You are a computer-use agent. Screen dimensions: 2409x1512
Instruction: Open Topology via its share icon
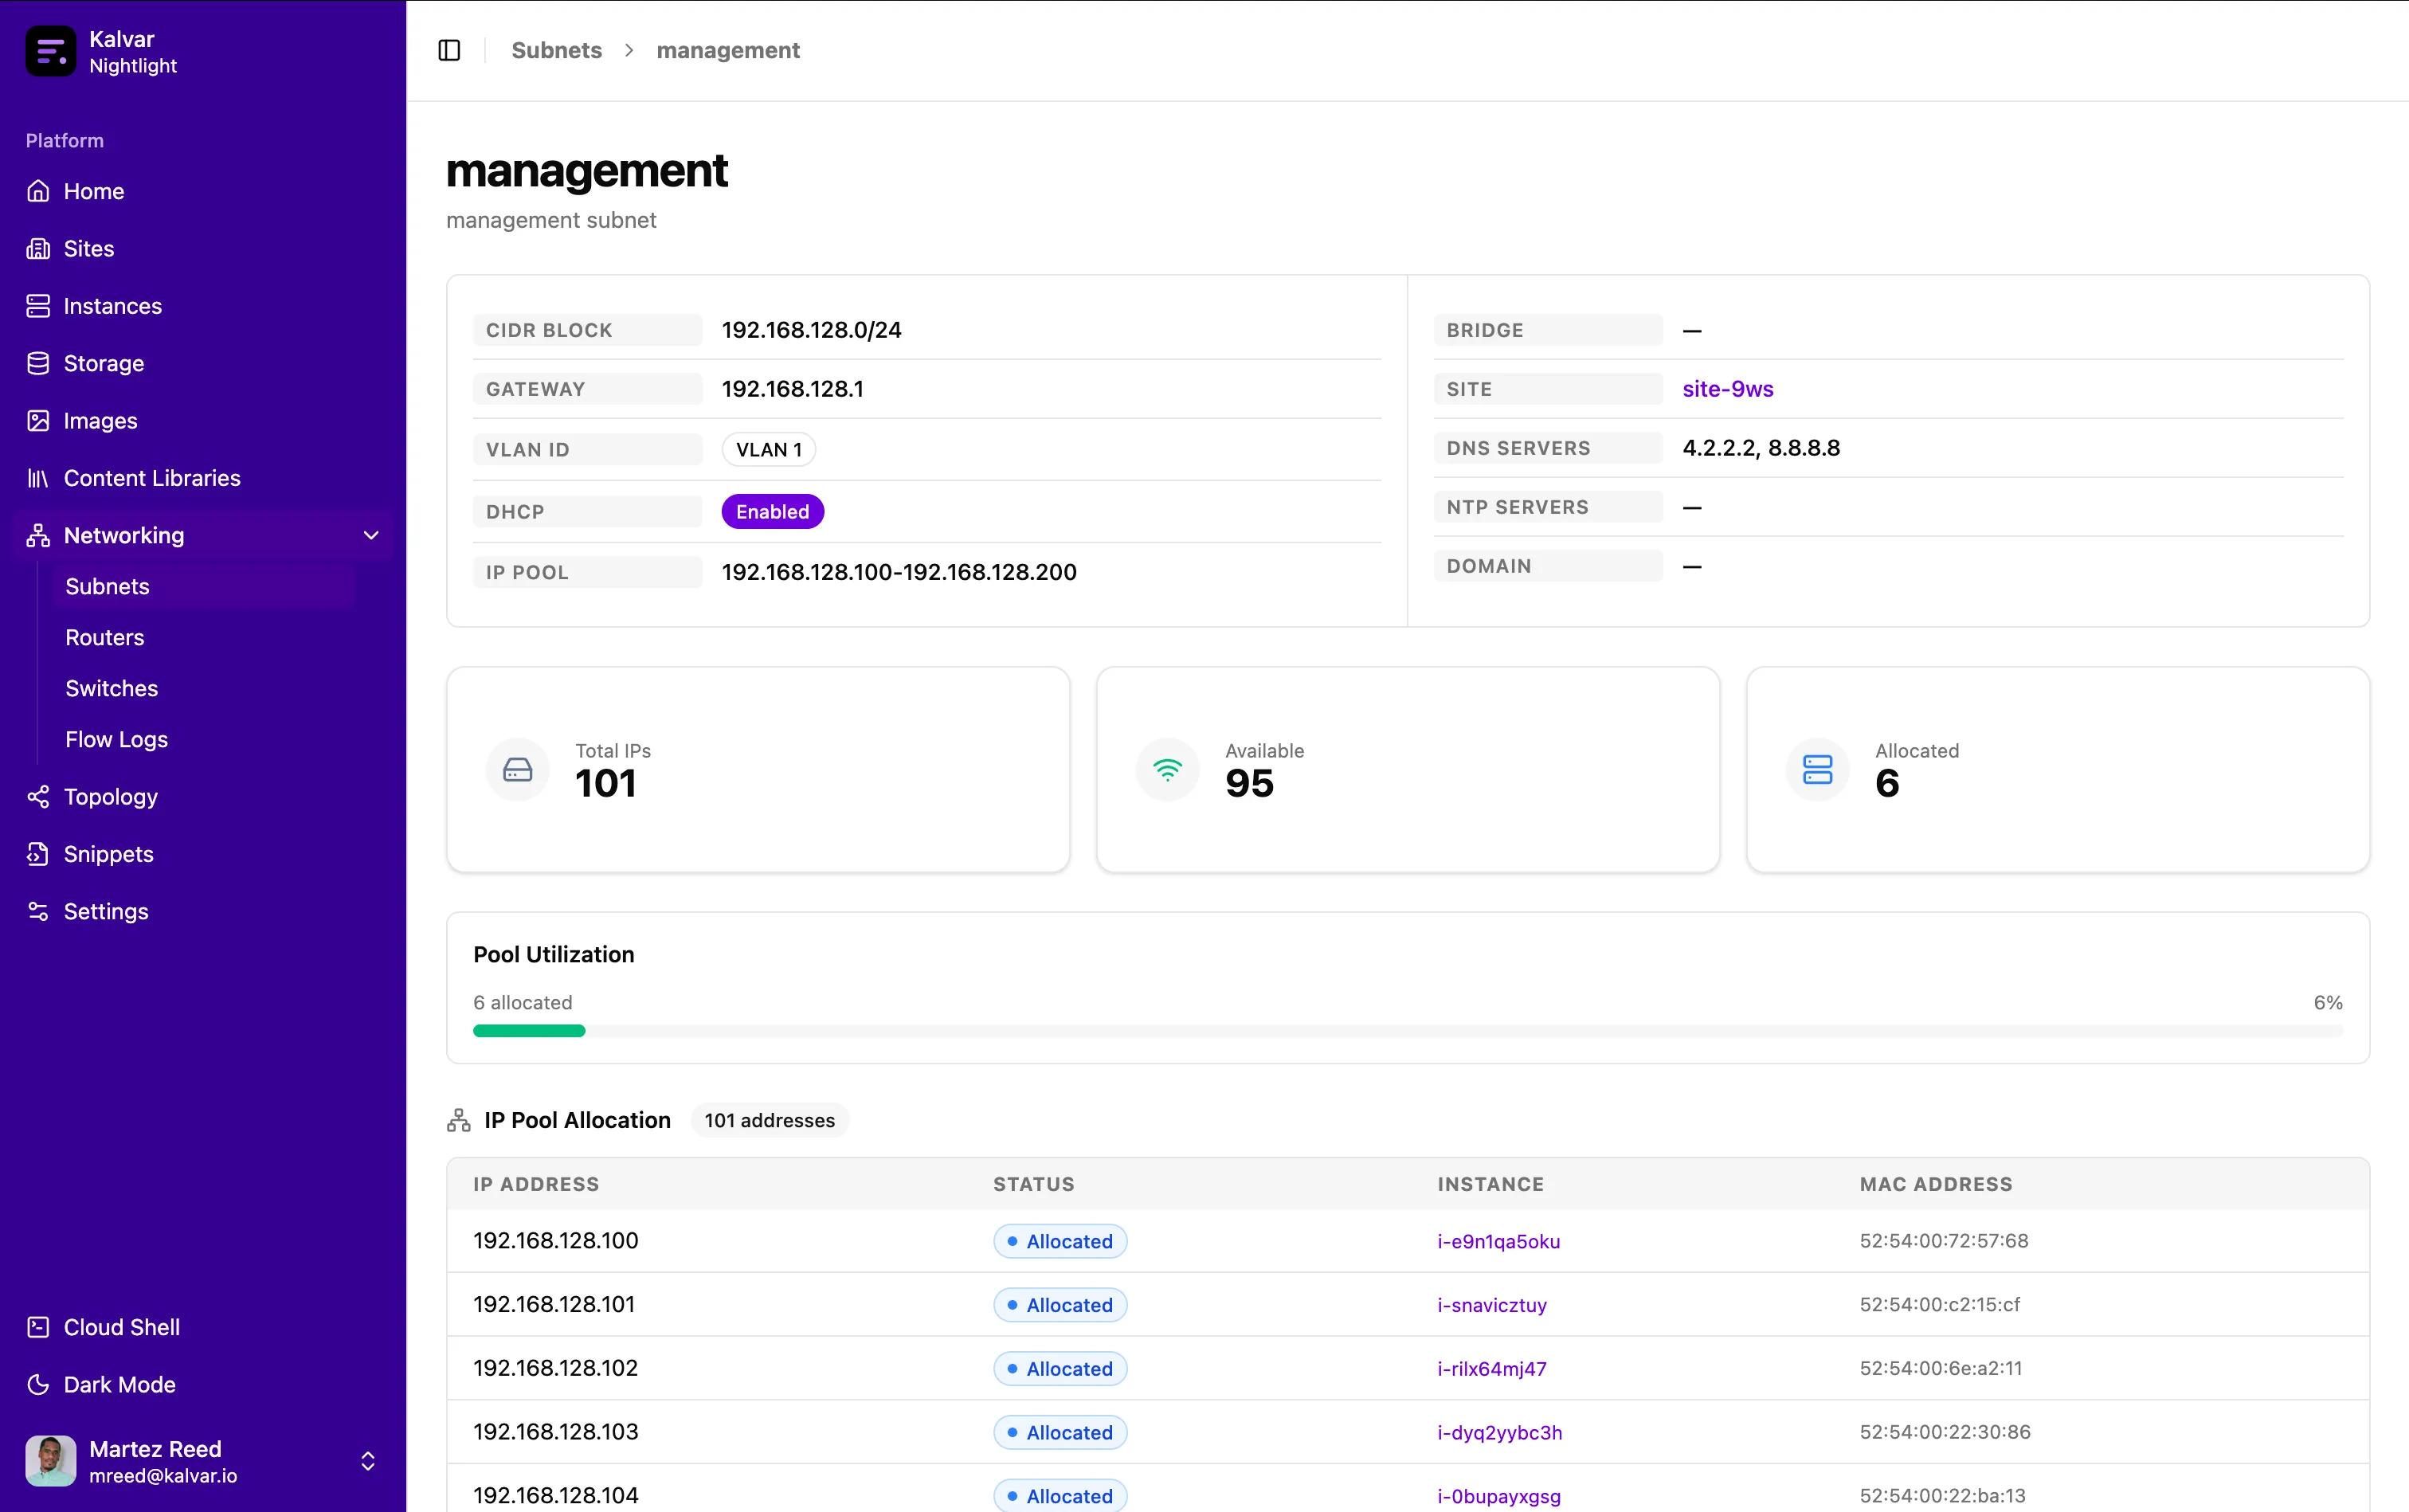(38, 797)
